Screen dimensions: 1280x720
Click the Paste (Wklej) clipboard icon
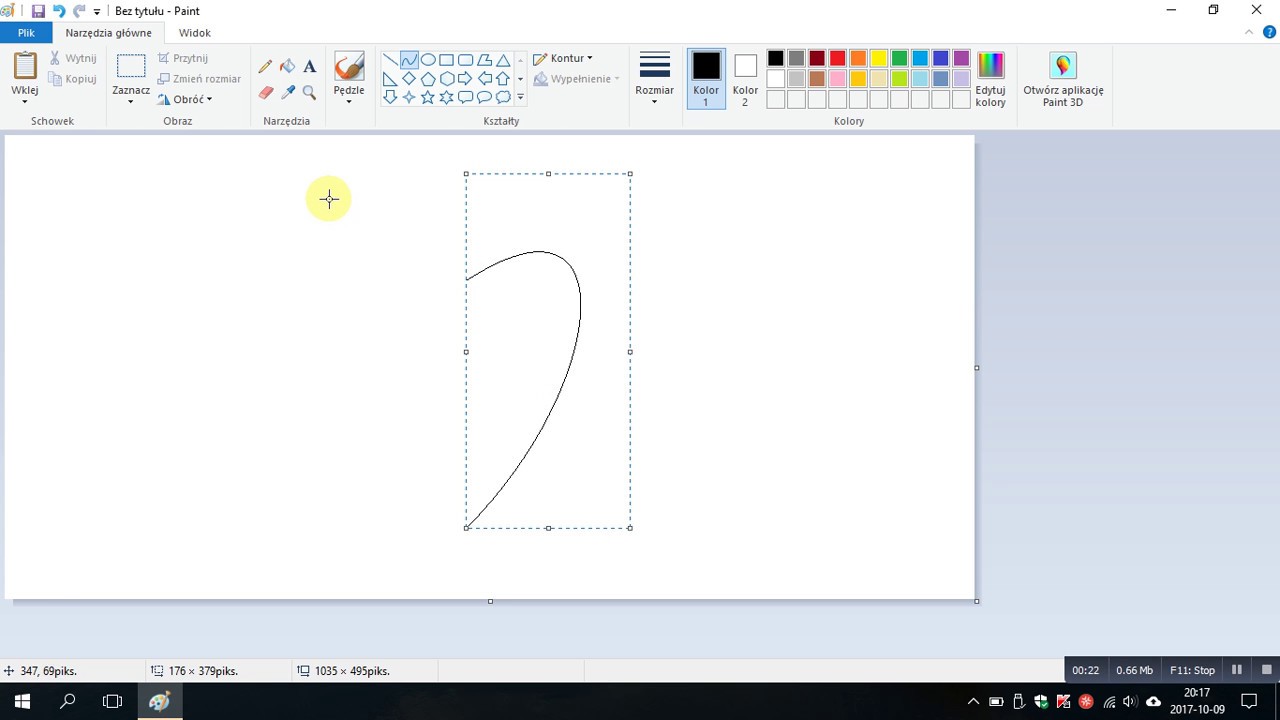point(25,66)
